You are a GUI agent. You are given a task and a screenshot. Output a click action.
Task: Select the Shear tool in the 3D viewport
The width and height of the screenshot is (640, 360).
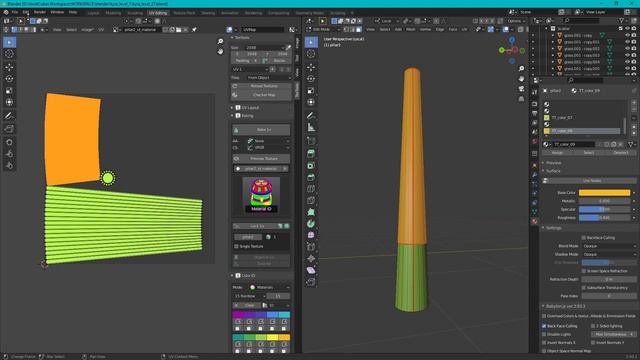(x=311, y=270)
